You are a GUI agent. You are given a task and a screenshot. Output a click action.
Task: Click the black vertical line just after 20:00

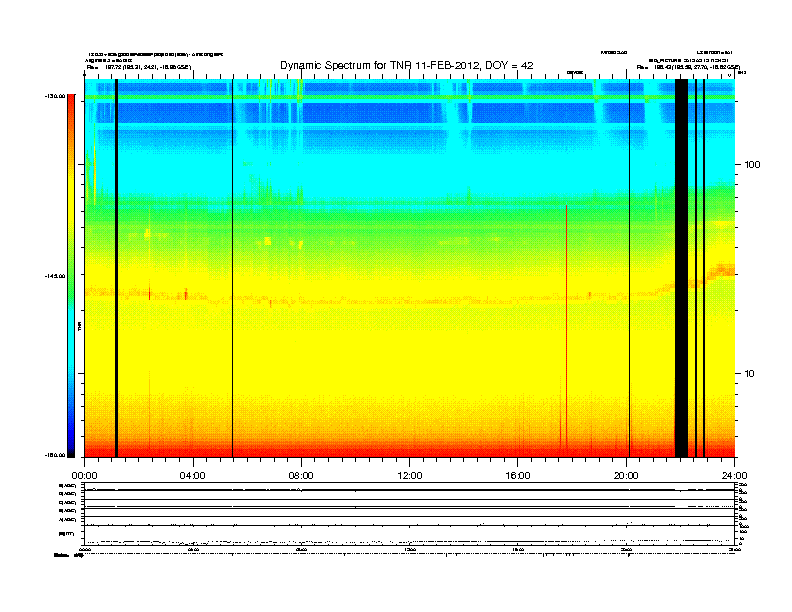629,268
